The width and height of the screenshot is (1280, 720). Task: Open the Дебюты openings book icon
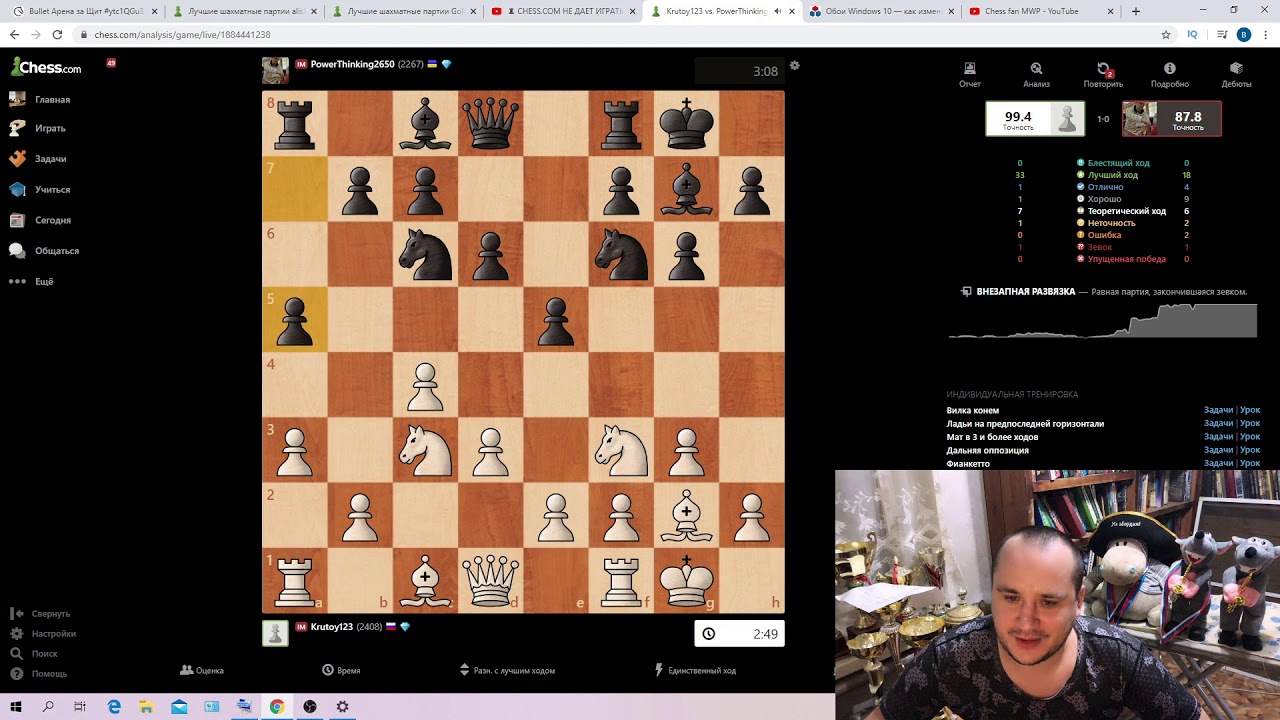[x=1236, y=75]
